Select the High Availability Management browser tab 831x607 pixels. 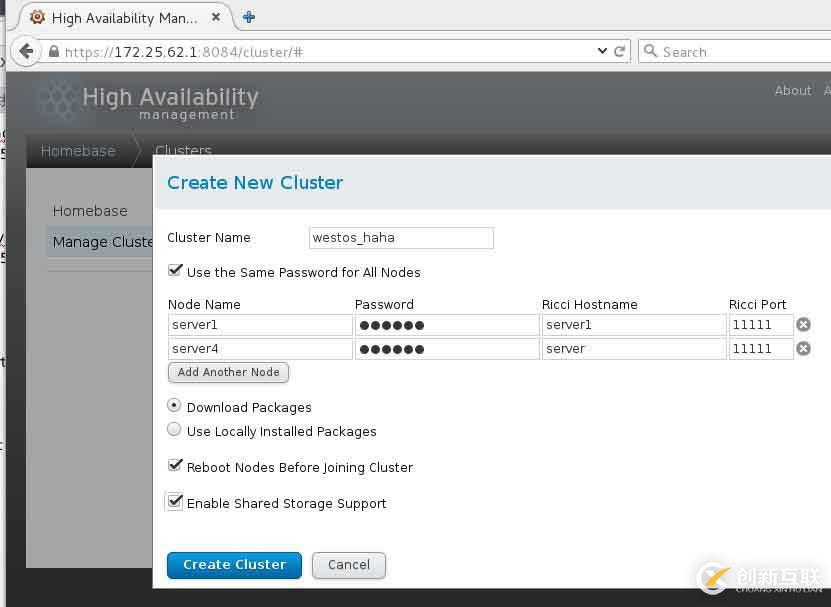click(125, 18)
